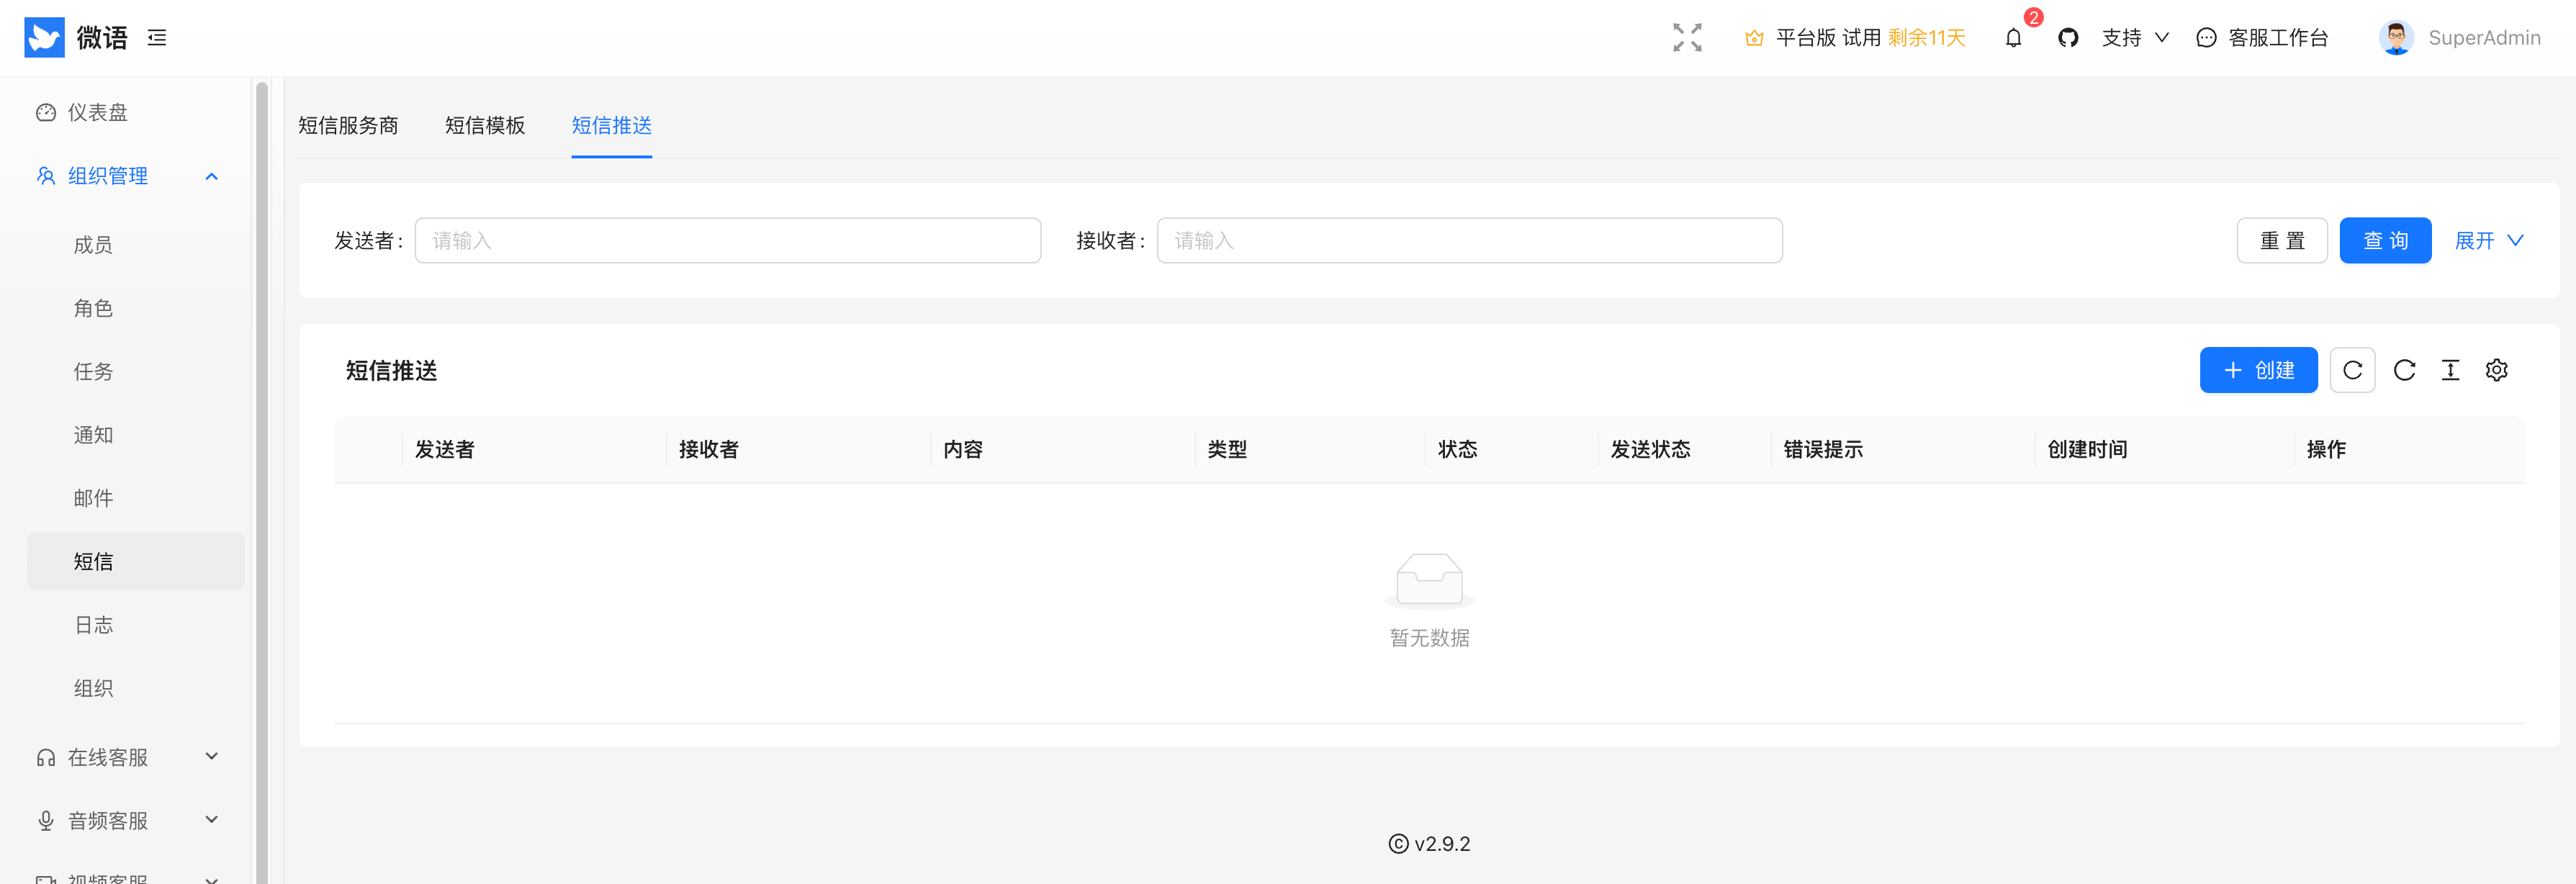2576x884 pixels.
Task: Click the 重置 button
Action: (2281, 241)
